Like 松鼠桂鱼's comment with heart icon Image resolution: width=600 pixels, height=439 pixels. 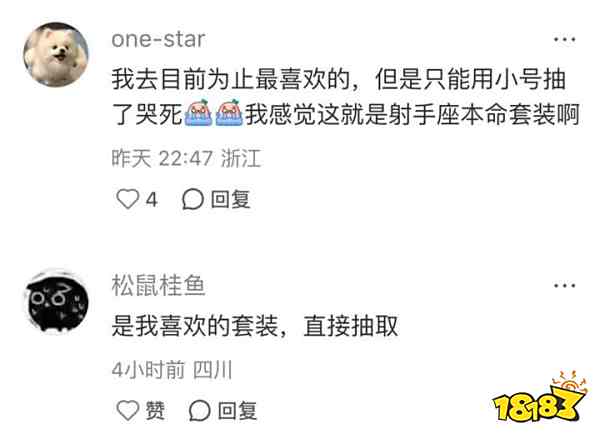(x=127, y=410)
